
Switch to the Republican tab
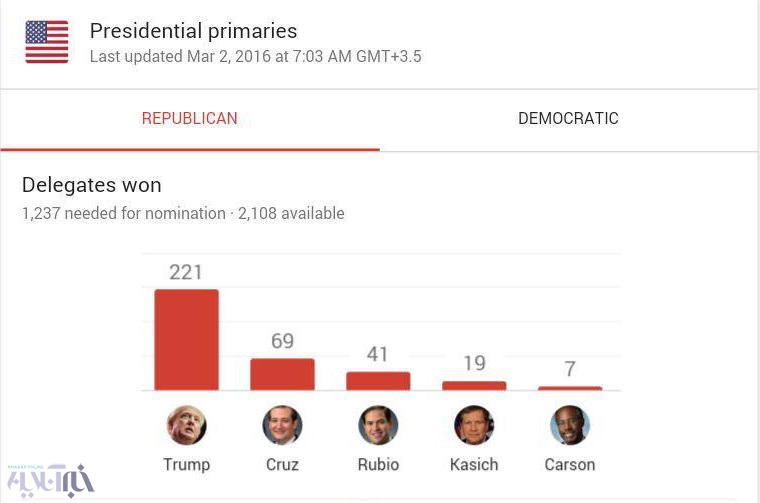pyautogui.click(x=190, y=119)
